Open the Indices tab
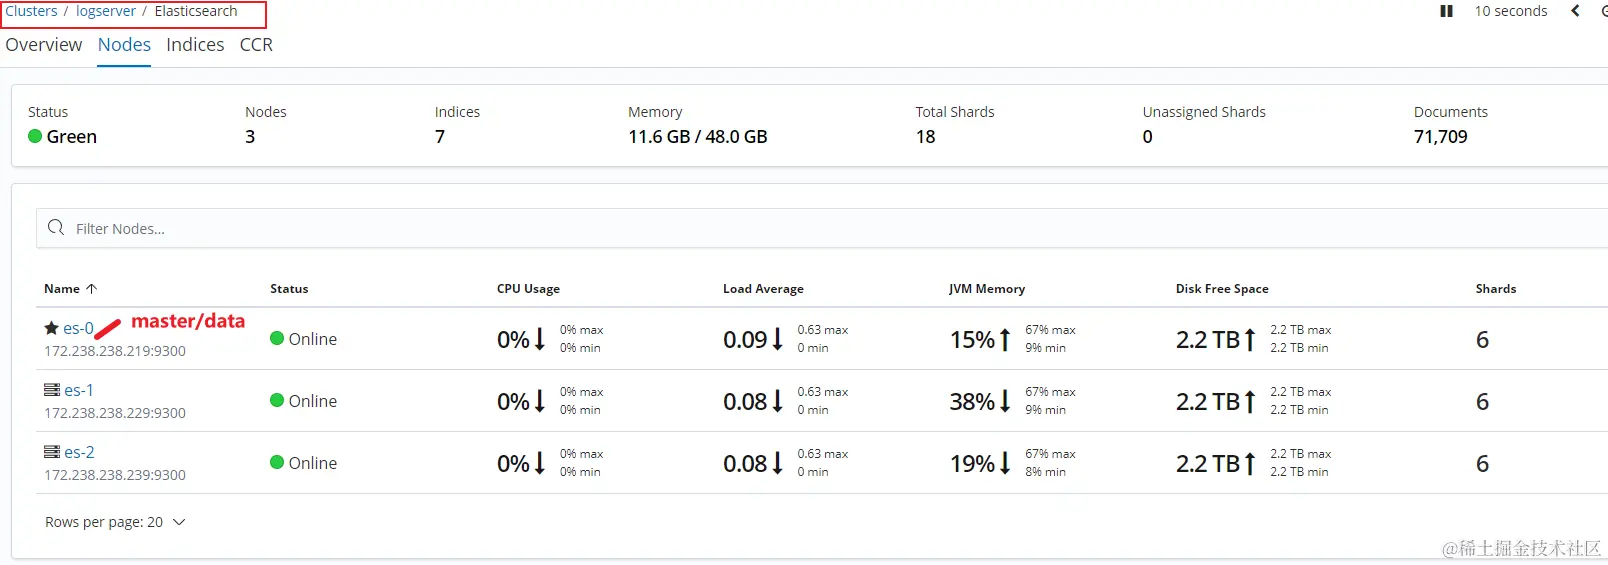 tap(195, 45)
